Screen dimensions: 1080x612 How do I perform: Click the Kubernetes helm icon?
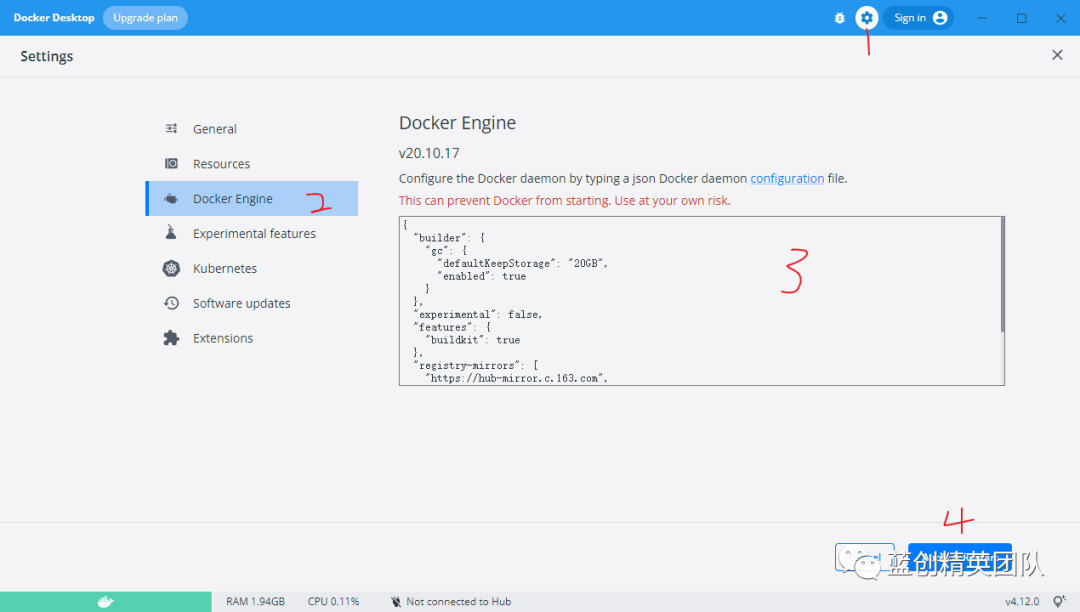pos(172,268)
